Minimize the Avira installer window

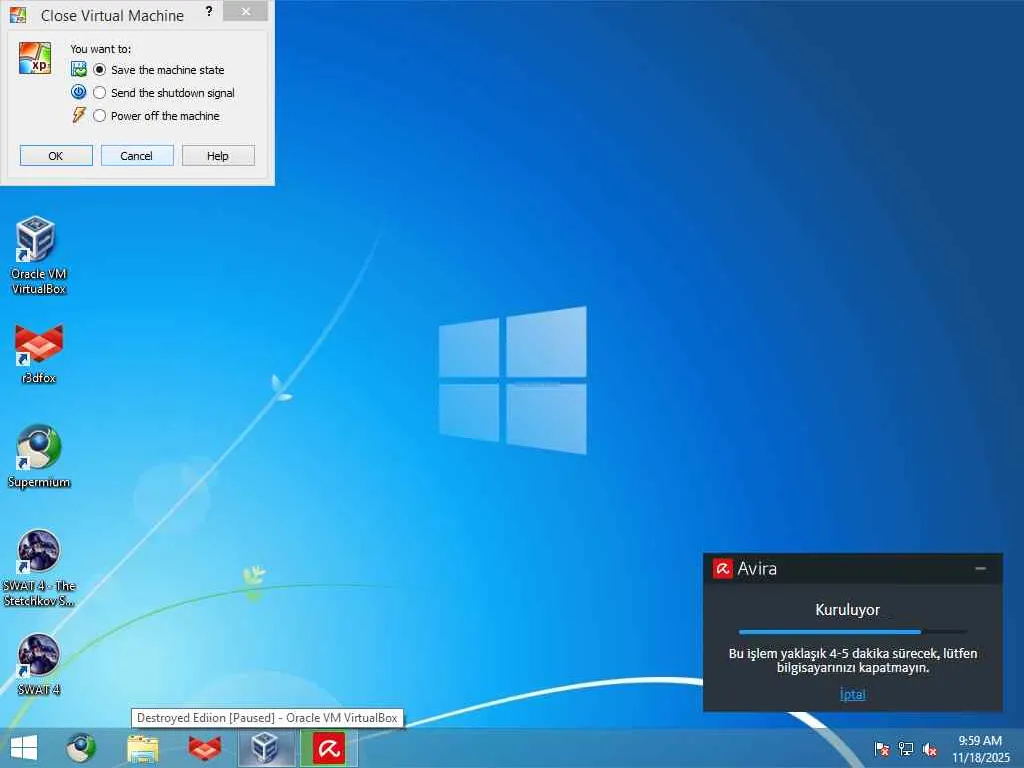point(980,568)
